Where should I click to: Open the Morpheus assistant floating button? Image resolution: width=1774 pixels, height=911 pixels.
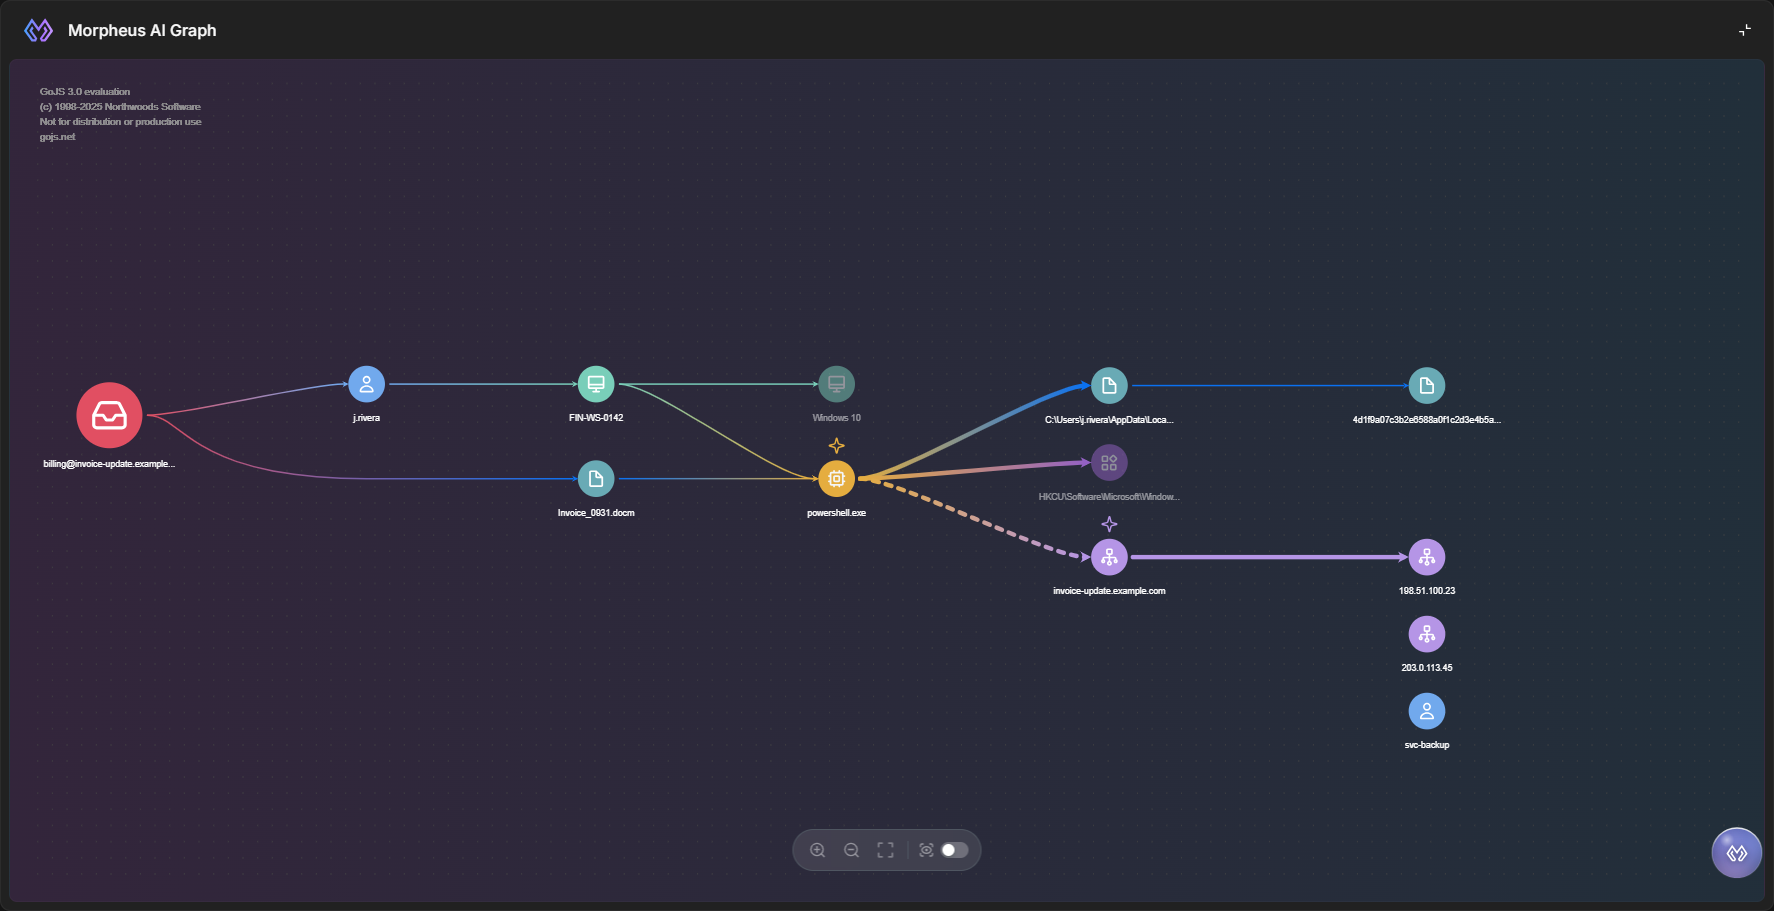[1737, 853]
